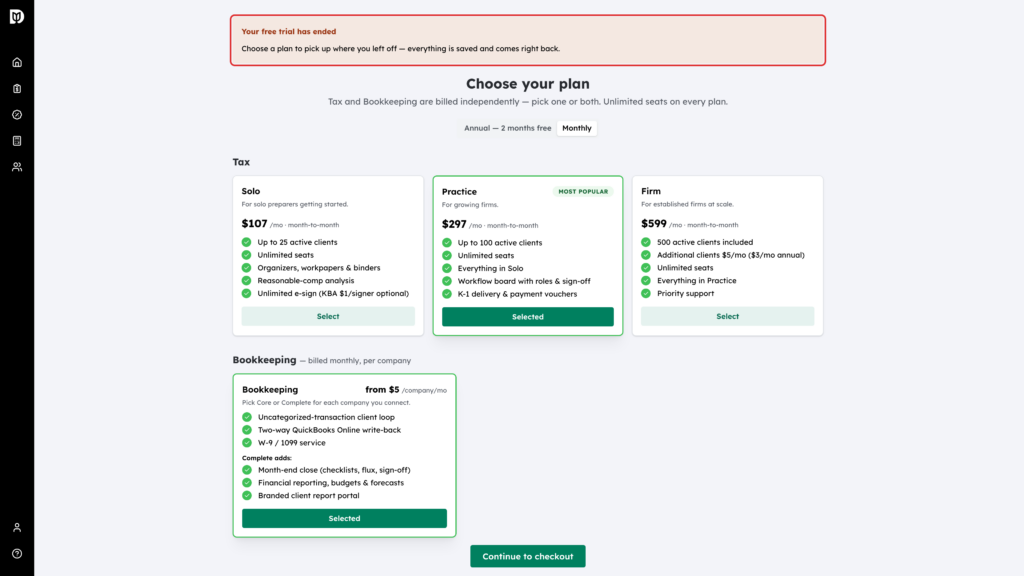Open the calculator icon in sidebar
Viewport: 1024px width, 576px height.
tap(17, 141)
